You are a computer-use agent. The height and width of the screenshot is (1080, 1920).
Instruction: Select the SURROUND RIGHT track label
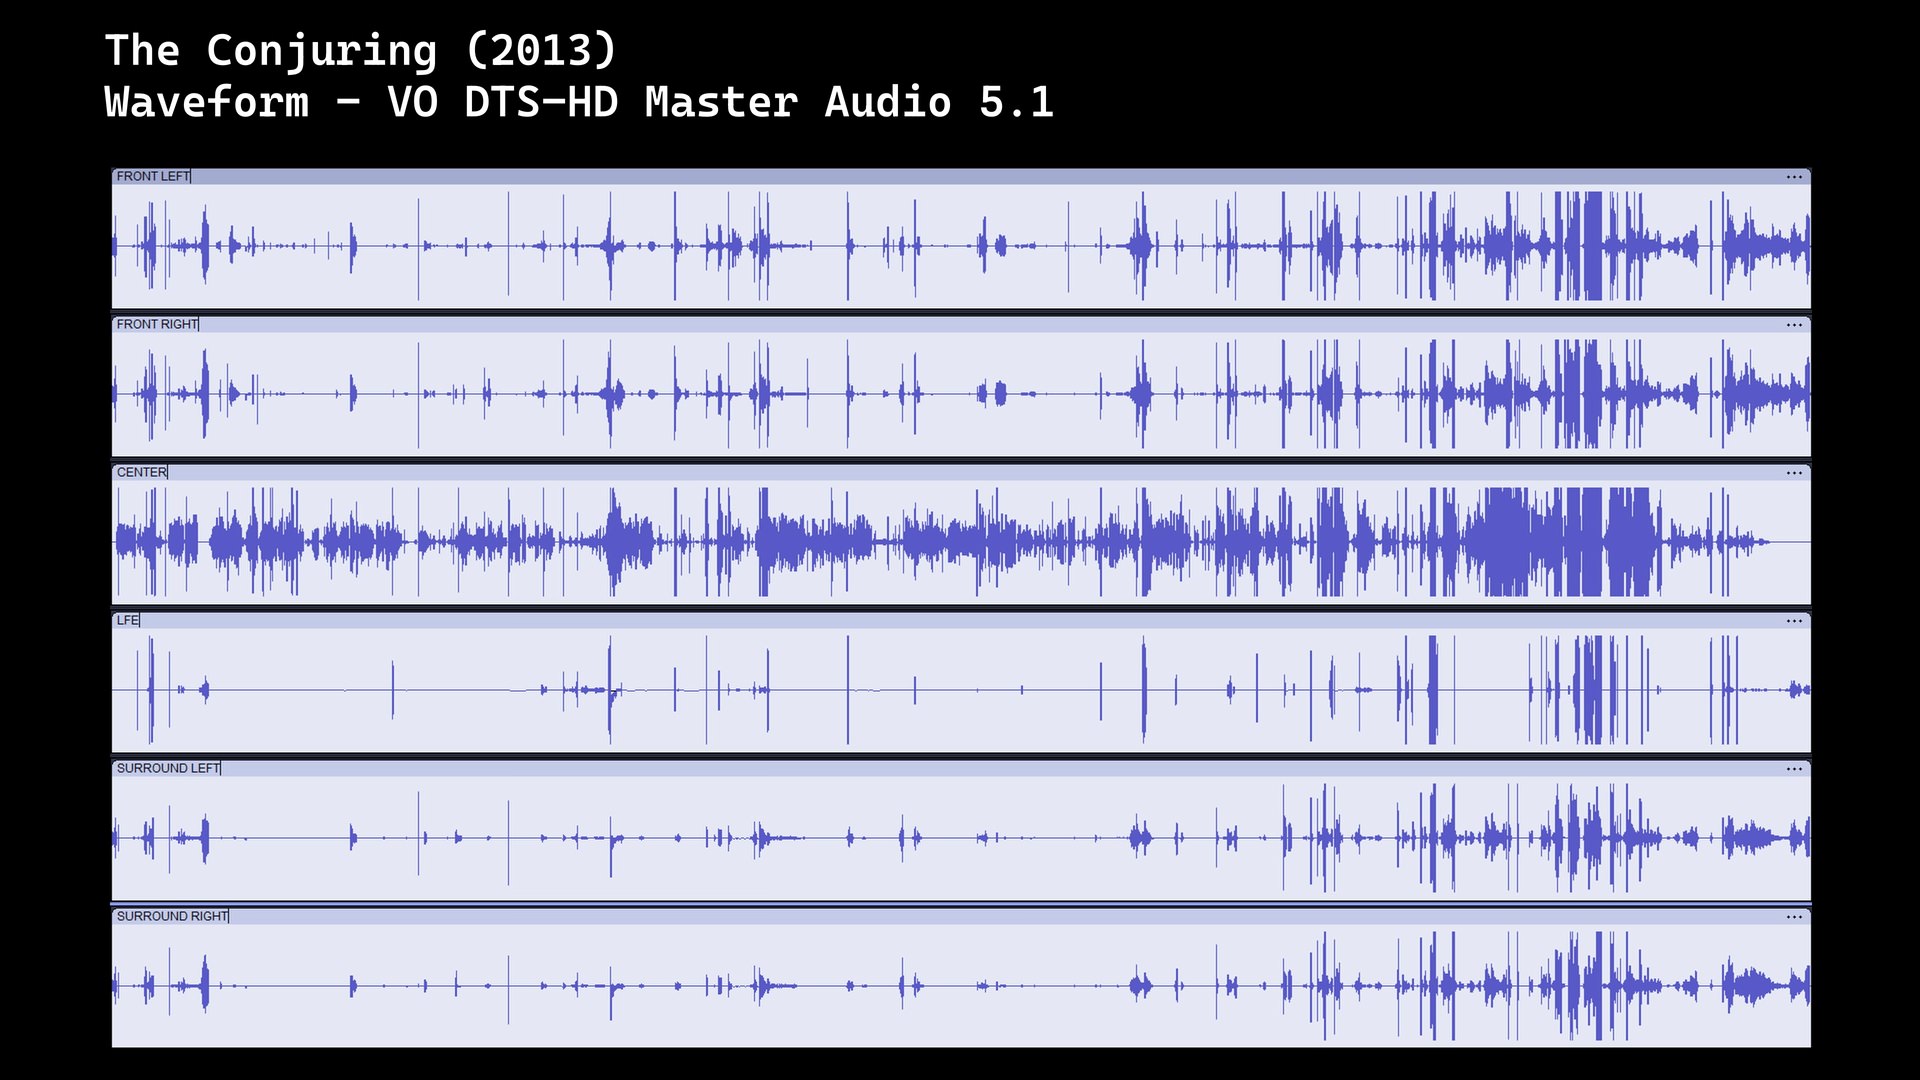click(172, 916)
